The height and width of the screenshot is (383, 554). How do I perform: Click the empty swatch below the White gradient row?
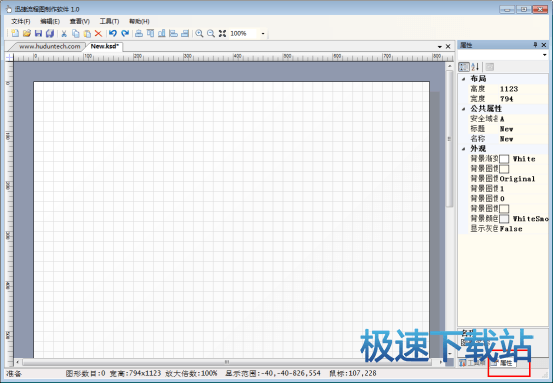[504, 169]
